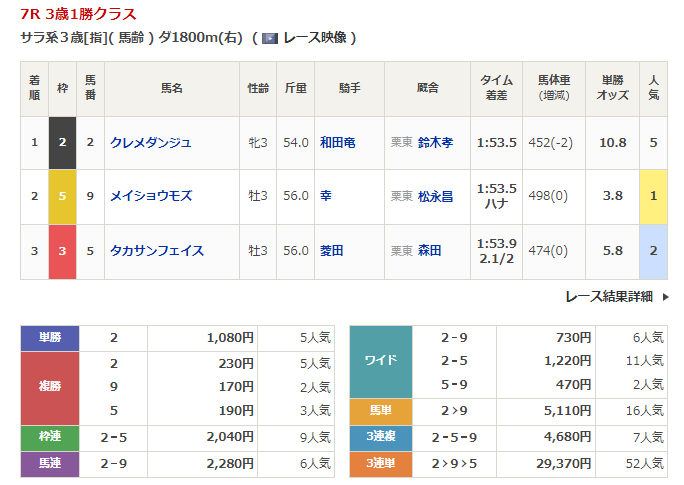Open the レース結果詳細 arrow link
The height and width of the screenshot is (485, 684).
pyautogui.click(x=614, y=296)
